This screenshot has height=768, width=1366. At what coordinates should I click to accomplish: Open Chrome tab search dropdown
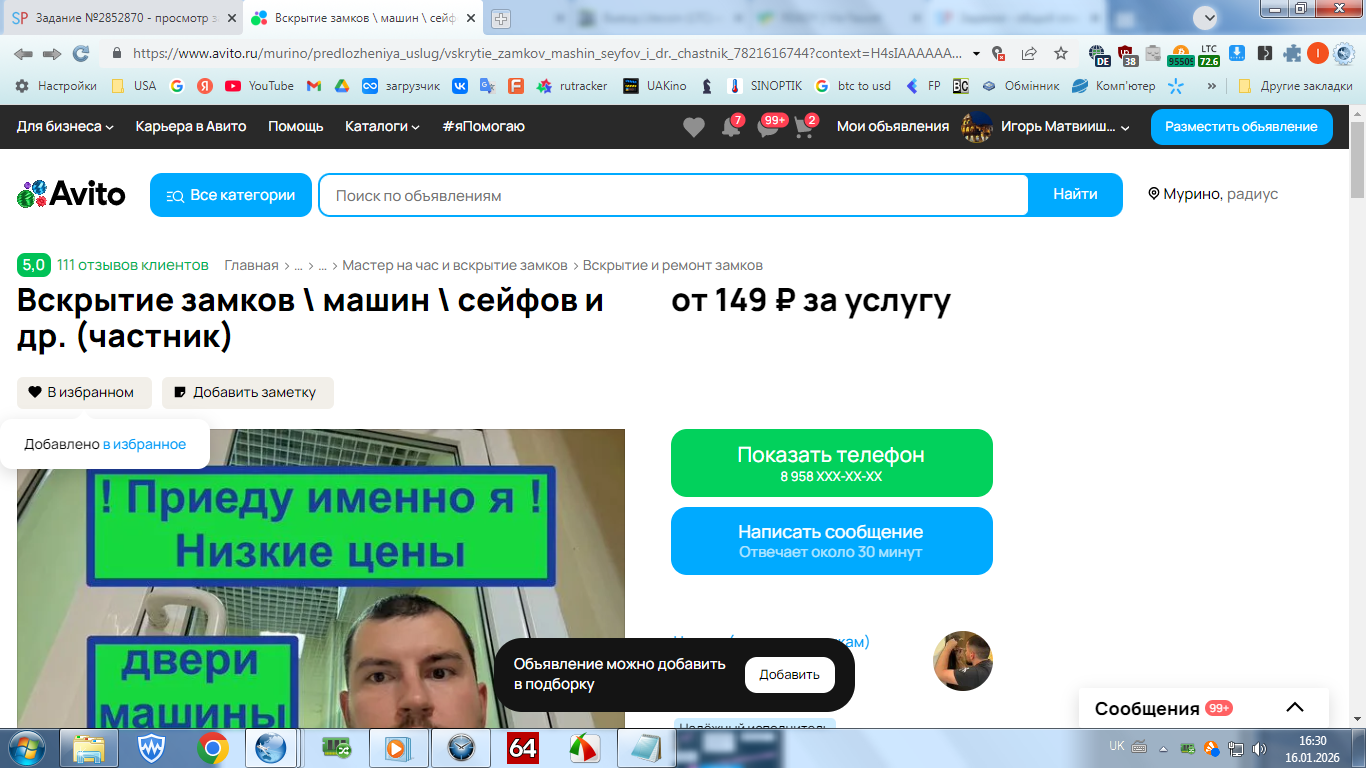click(1208, 17)
